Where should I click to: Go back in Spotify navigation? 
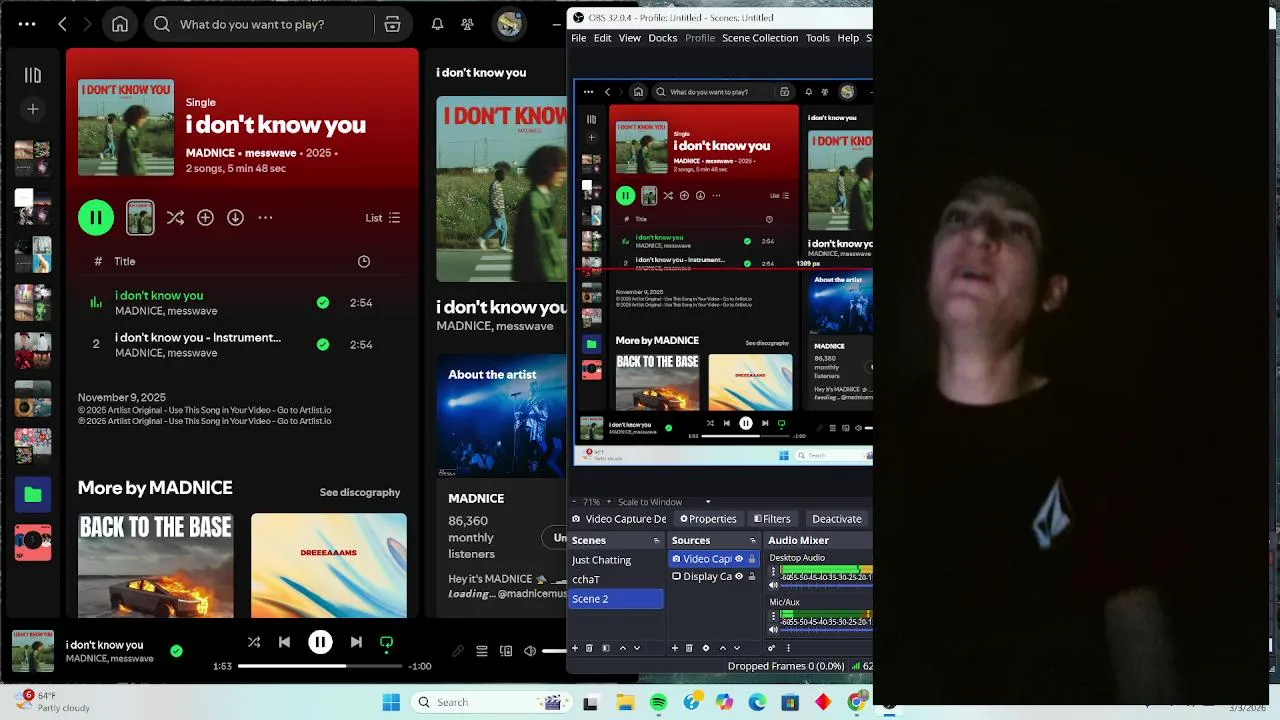coord(62,24)
